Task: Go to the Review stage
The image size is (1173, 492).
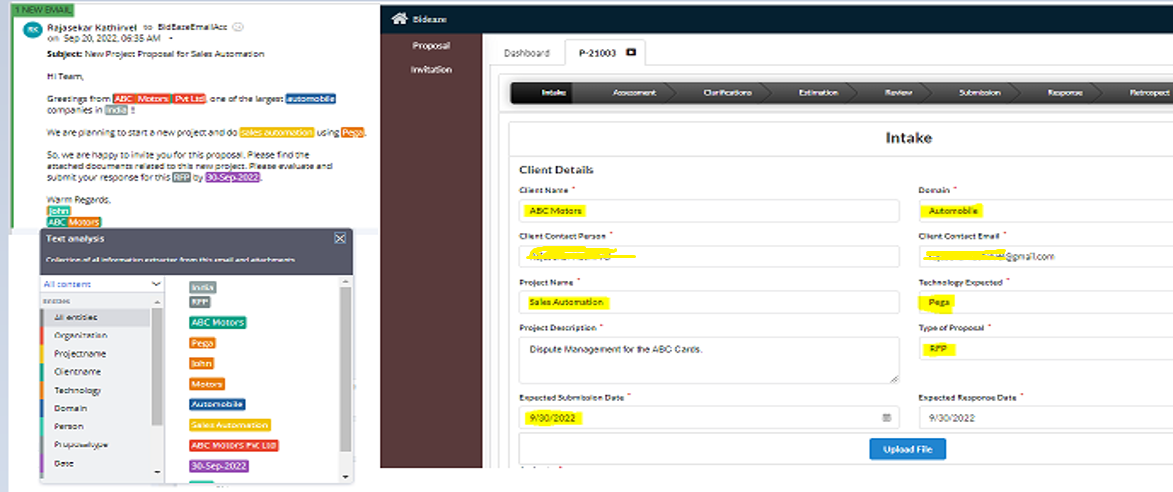Action: coord(898,93)
